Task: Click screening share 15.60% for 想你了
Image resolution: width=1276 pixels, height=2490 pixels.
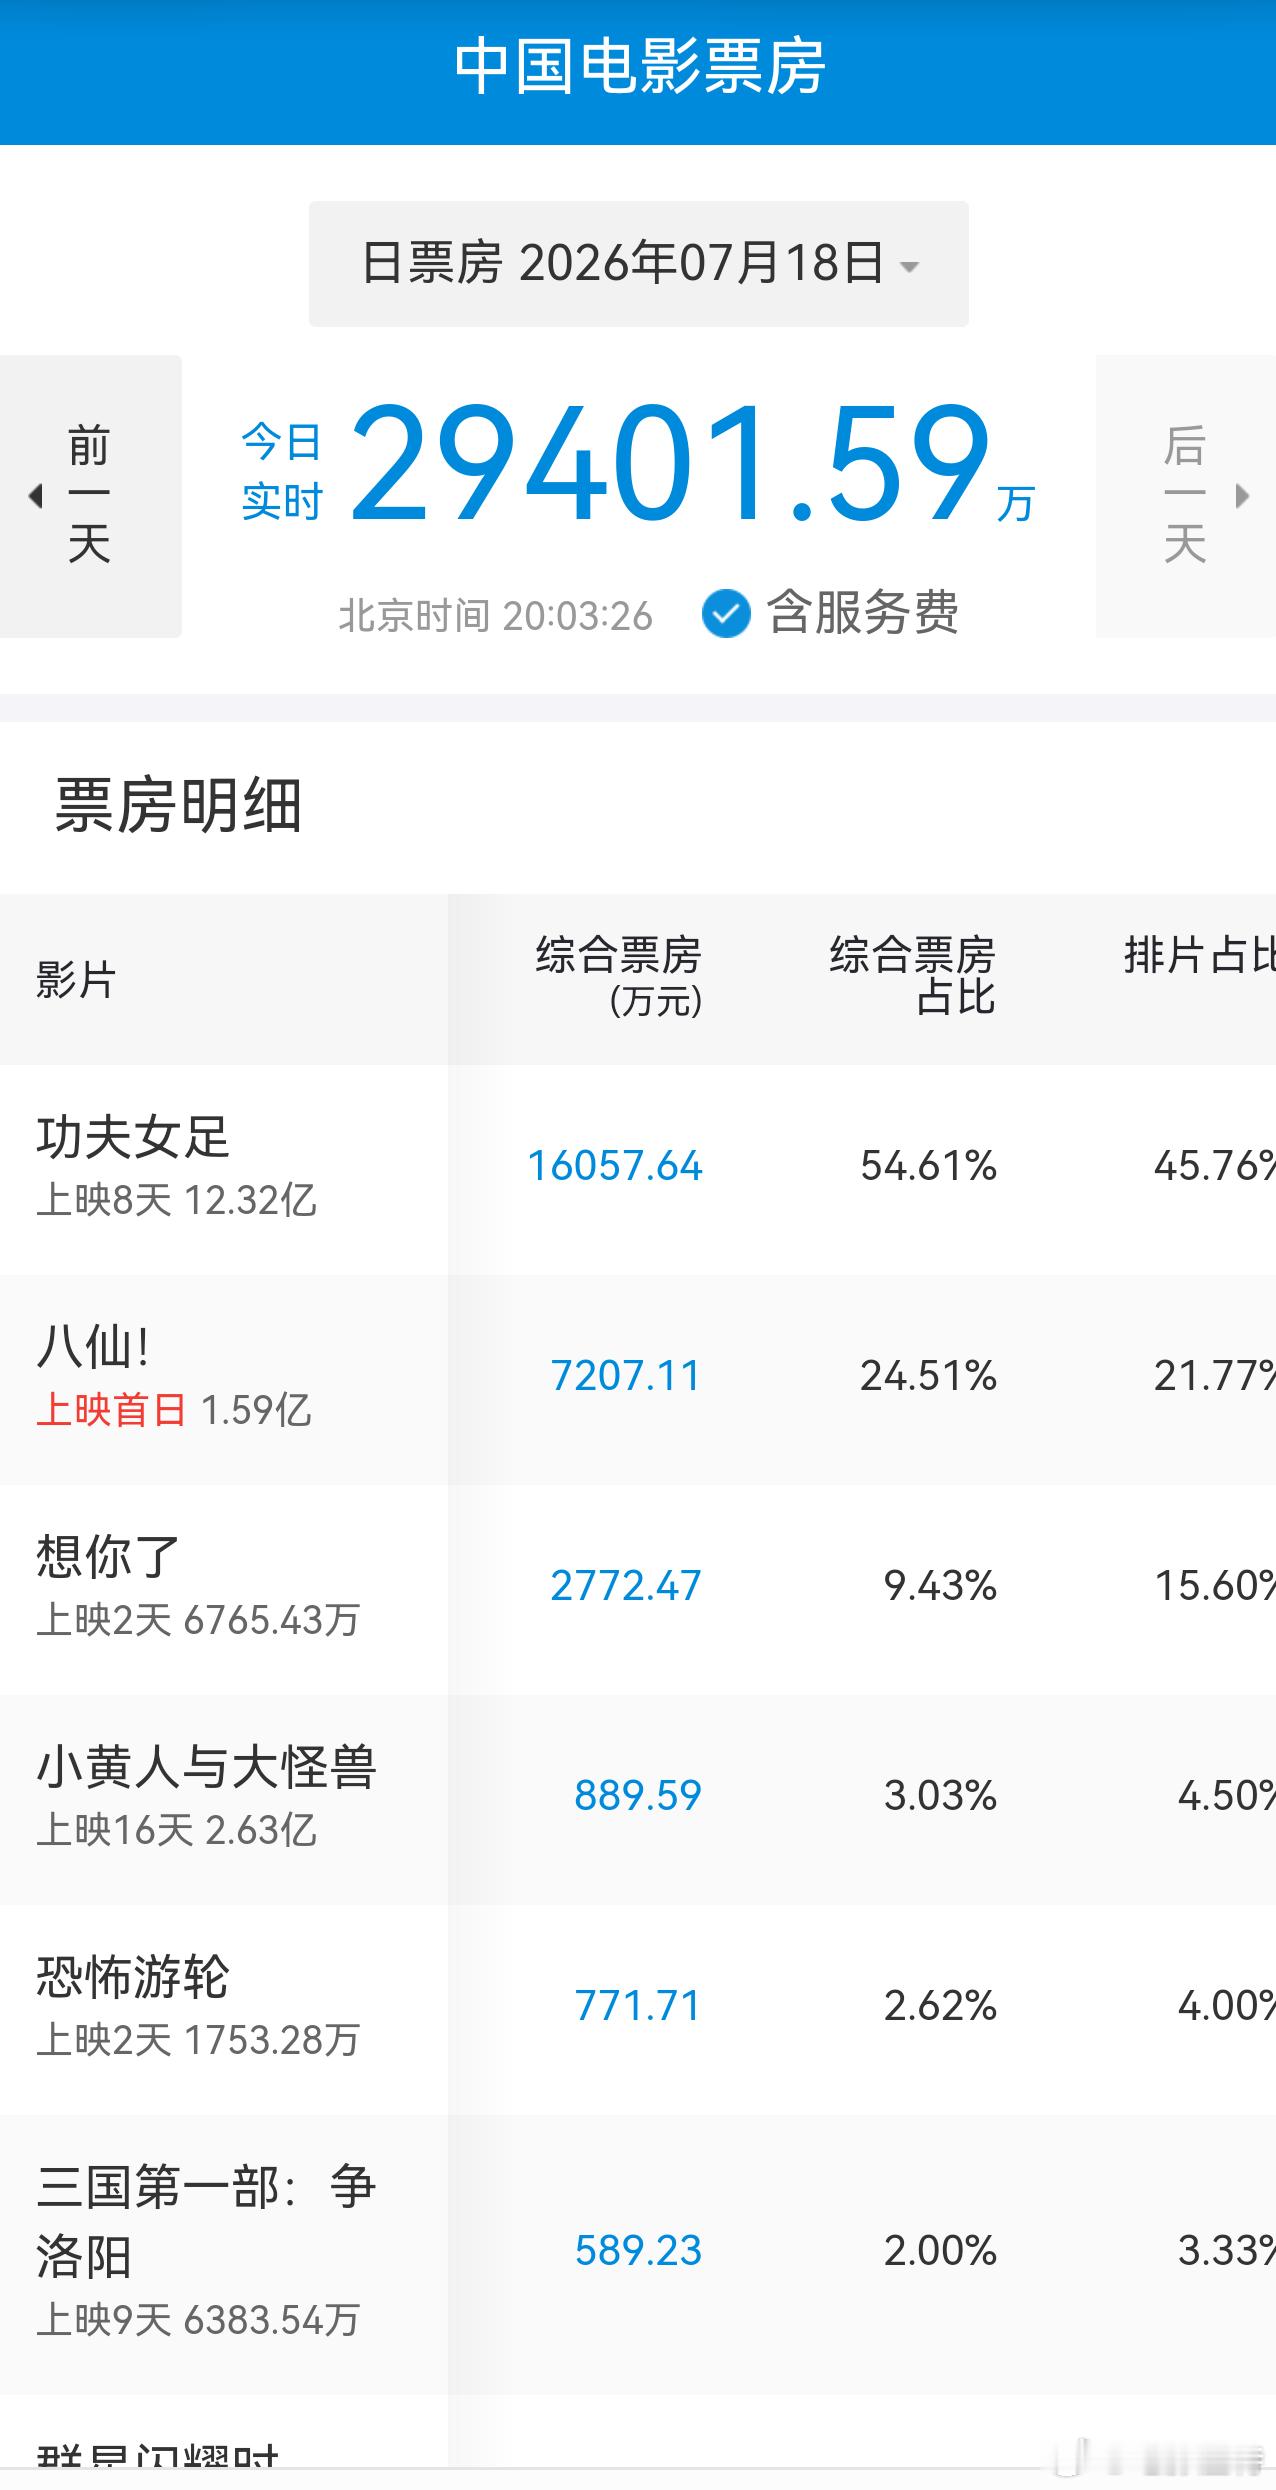Action: click(x=1215, y=1586)
